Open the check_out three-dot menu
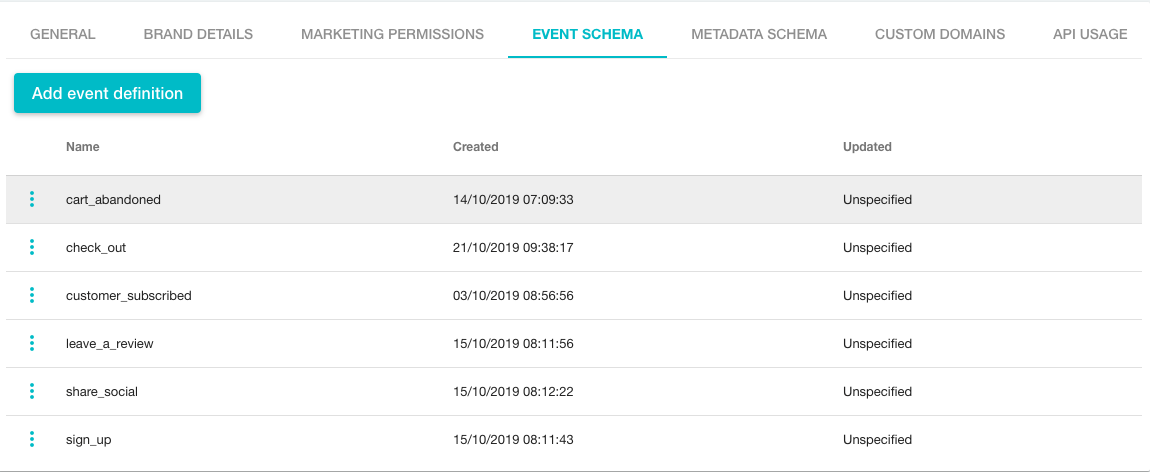 click(32, 247)
